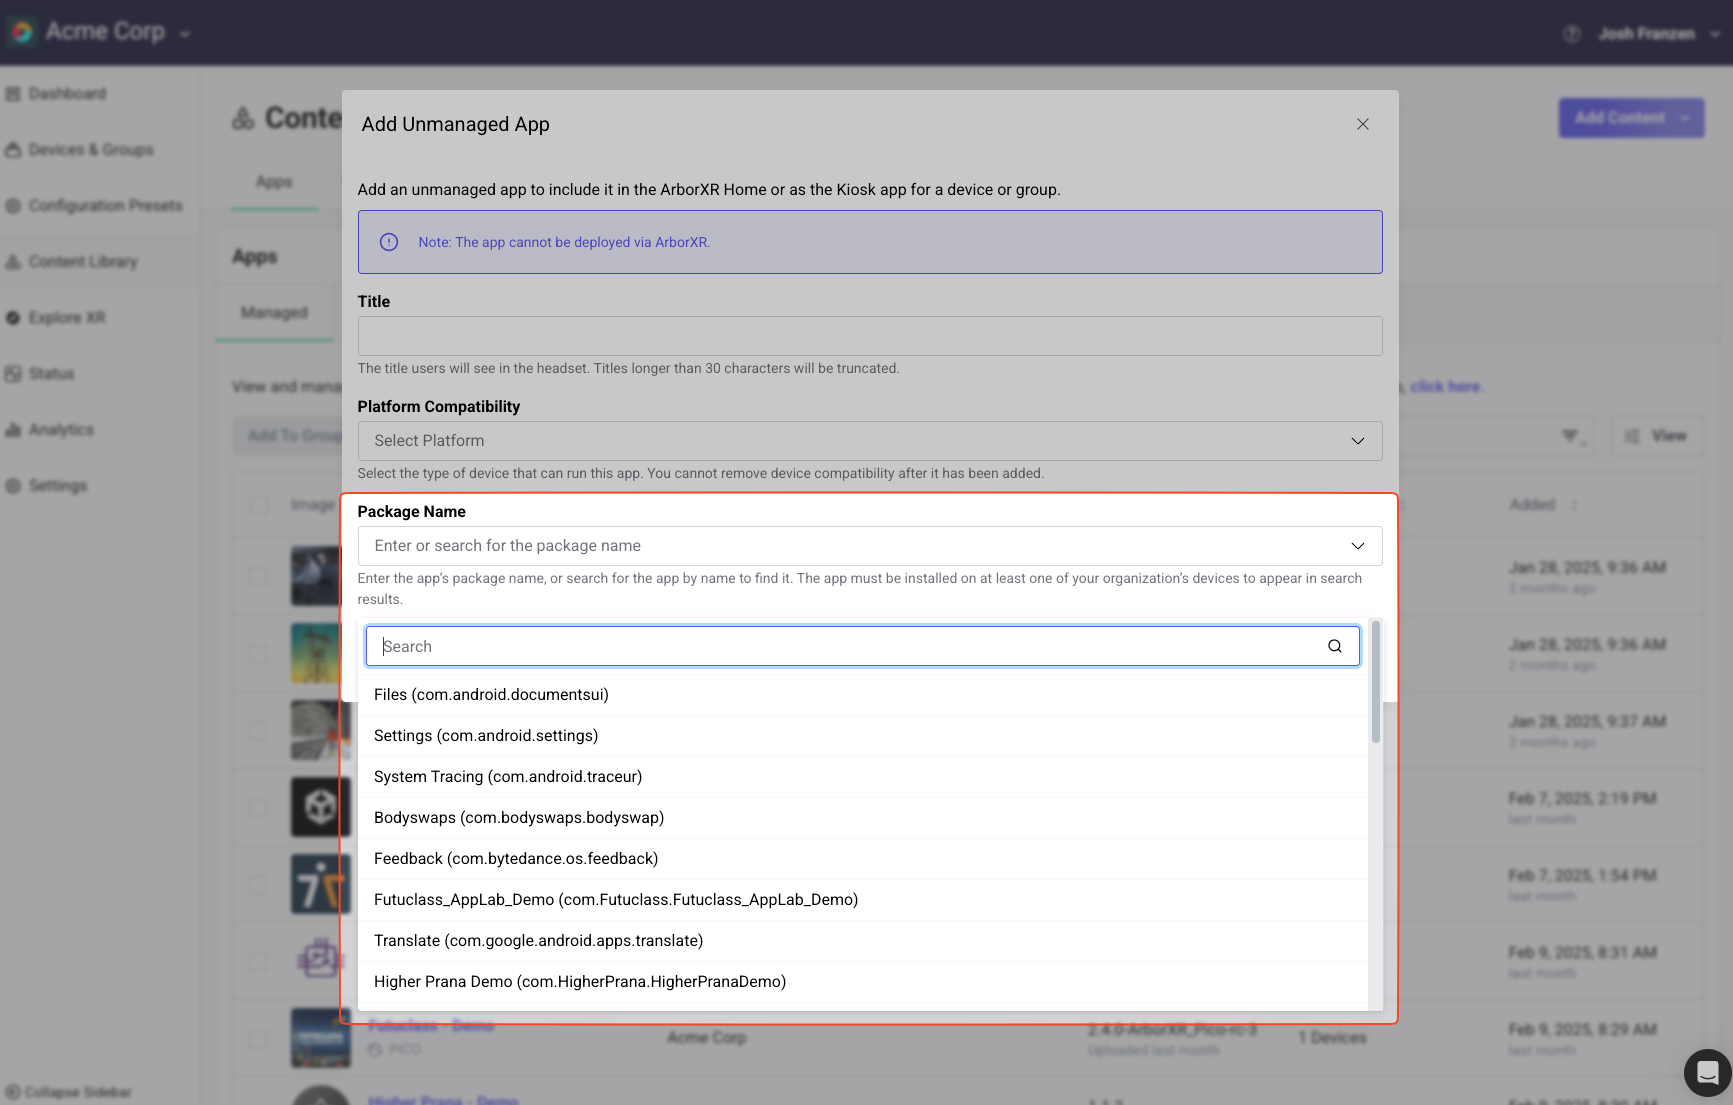Image resolution: width=1733 pixels, height=1105 pixels.
Task: Click the View button
Action: (1657, 436)
